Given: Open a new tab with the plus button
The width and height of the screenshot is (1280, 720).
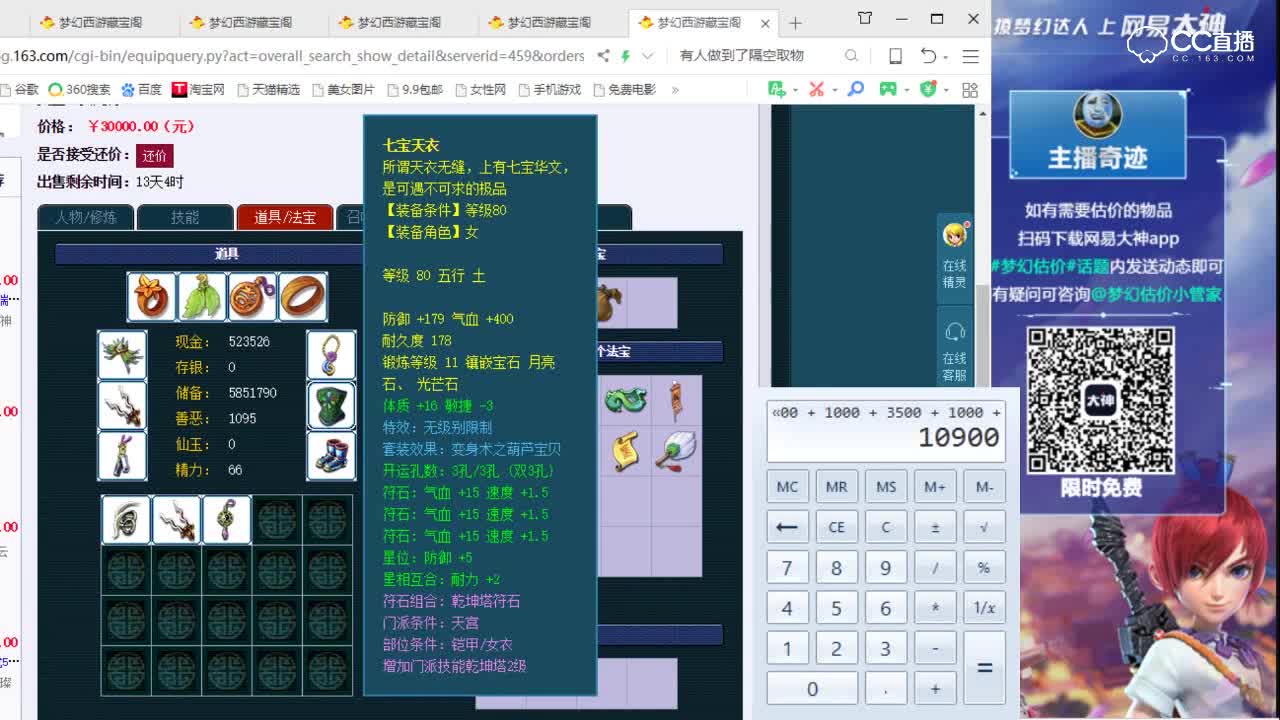Looking at the screenshot, I should [795, 22].
